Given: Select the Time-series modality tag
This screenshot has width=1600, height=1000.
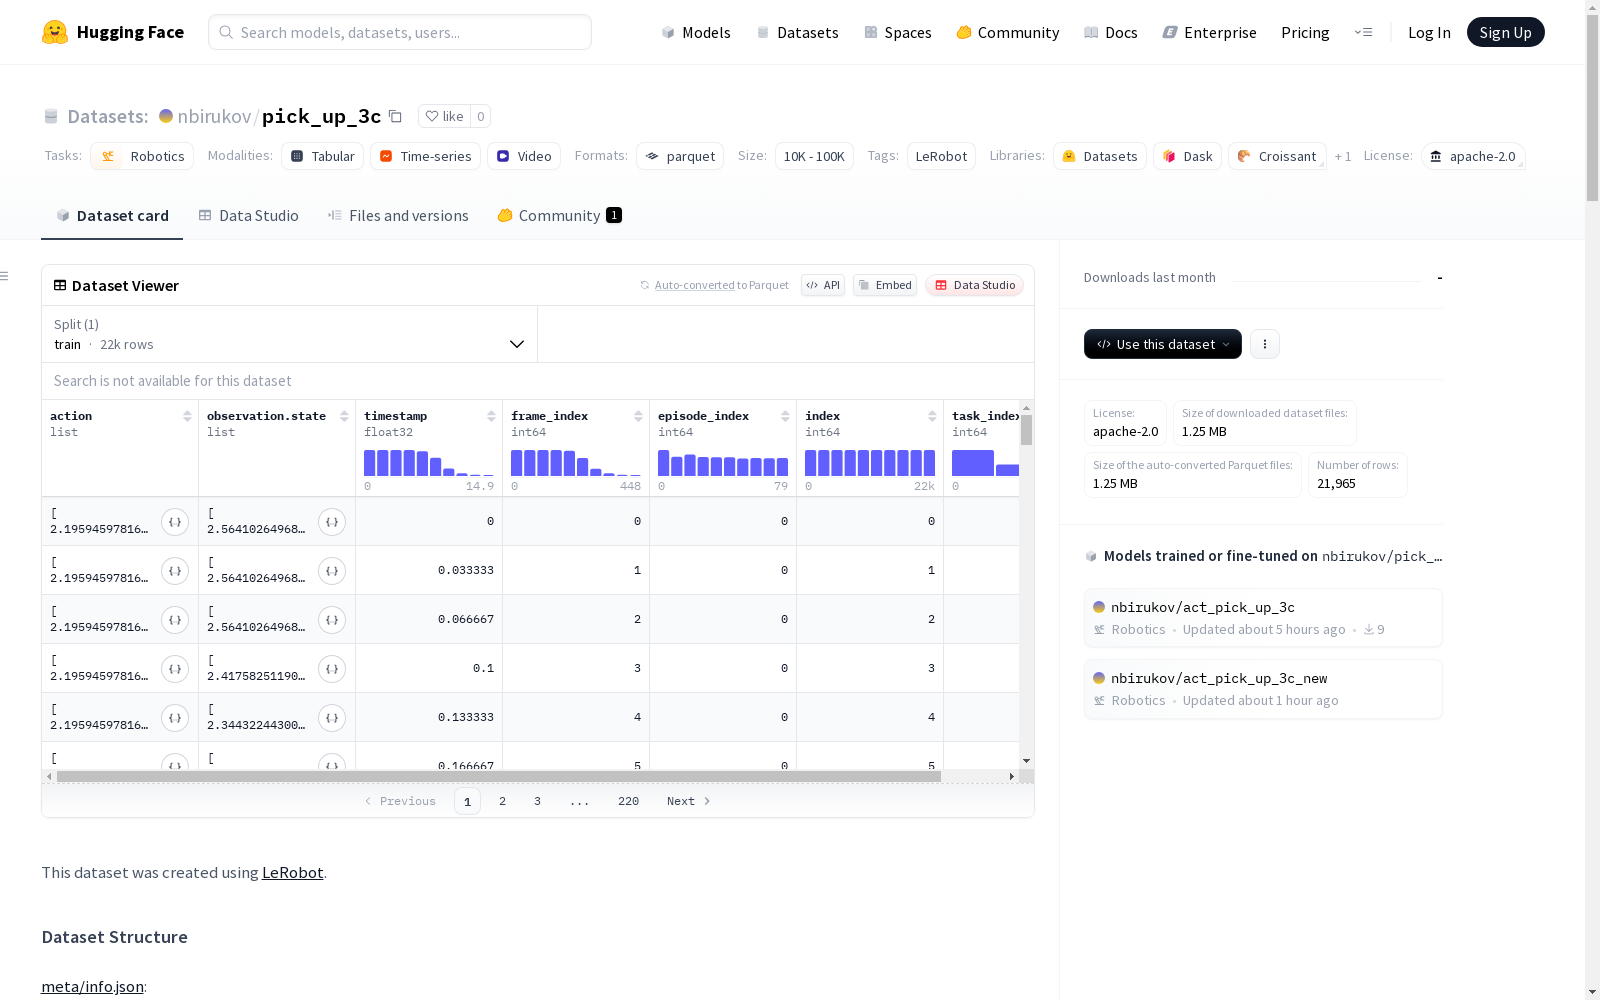Looking at the screenshot, I should 425,156.
